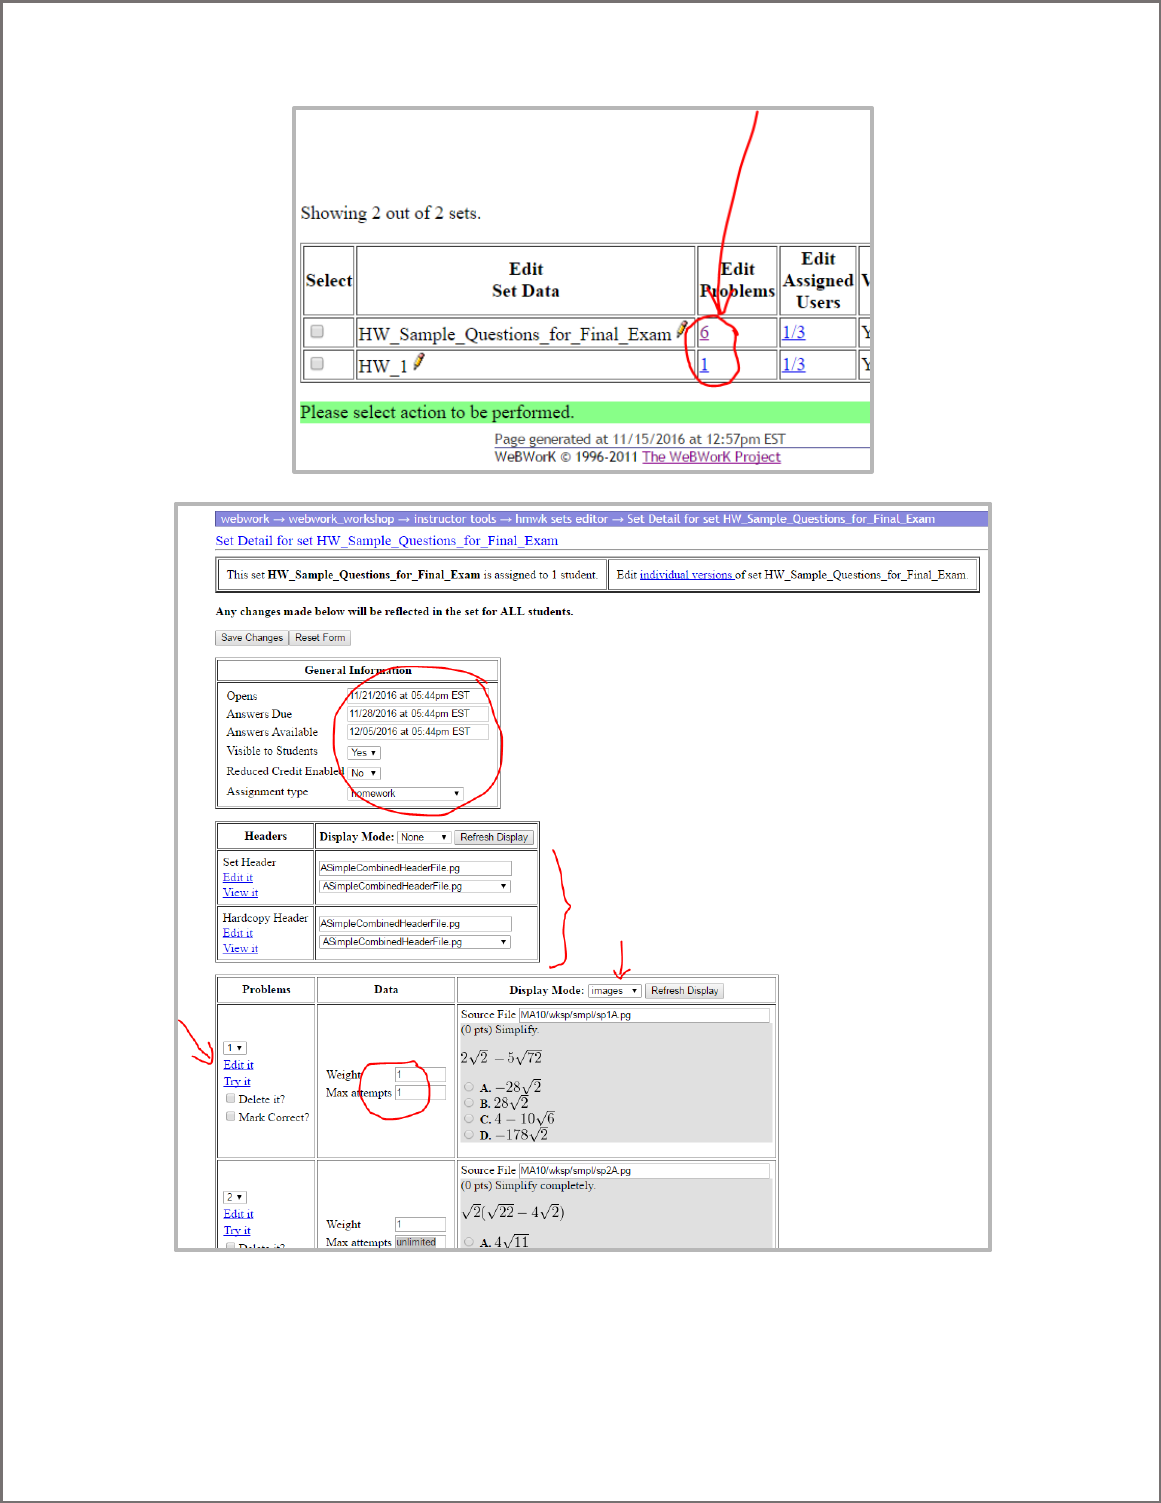This screenshot has height=1503, width=1161.
Task: Click the pencil icon beside HW_1
Action: (418, 362)
